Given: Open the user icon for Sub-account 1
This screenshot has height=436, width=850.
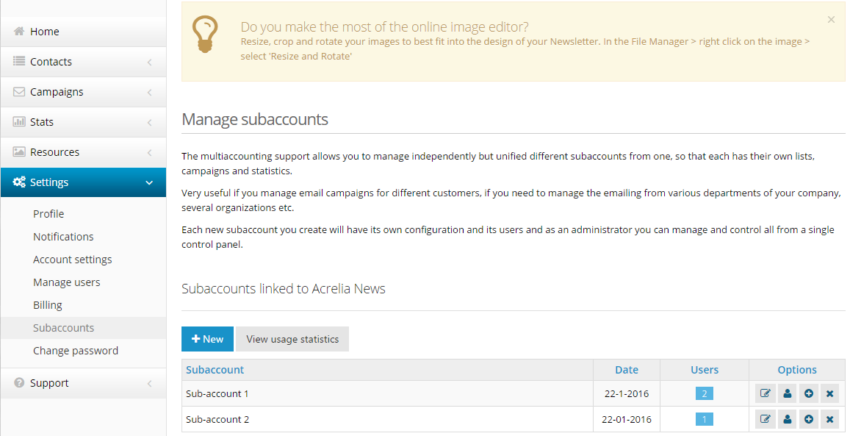Looking at the screenshot, I should [x=787, y=394].
